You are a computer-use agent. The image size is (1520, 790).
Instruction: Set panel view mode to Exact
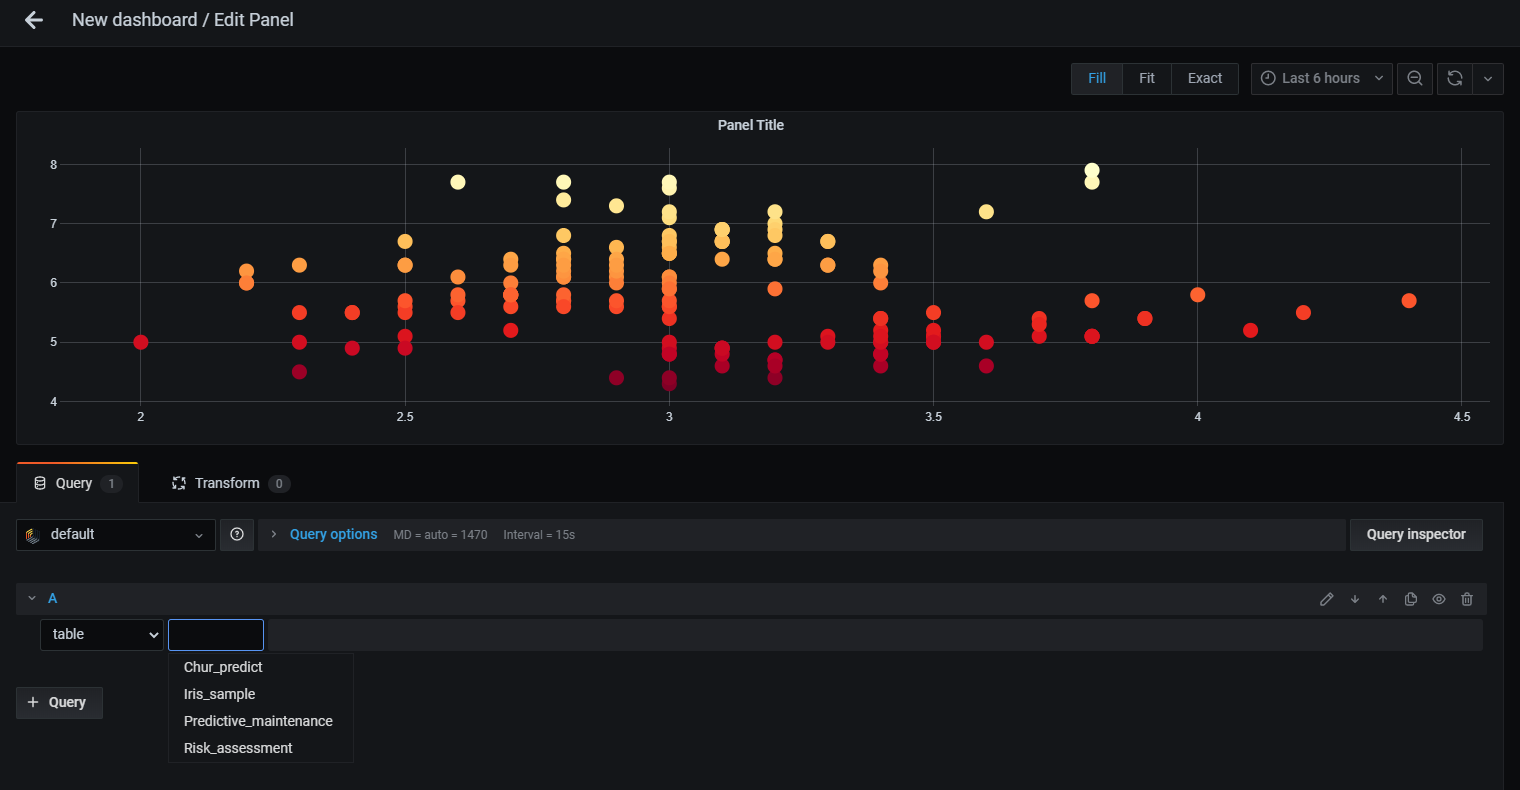point(1204,78)
